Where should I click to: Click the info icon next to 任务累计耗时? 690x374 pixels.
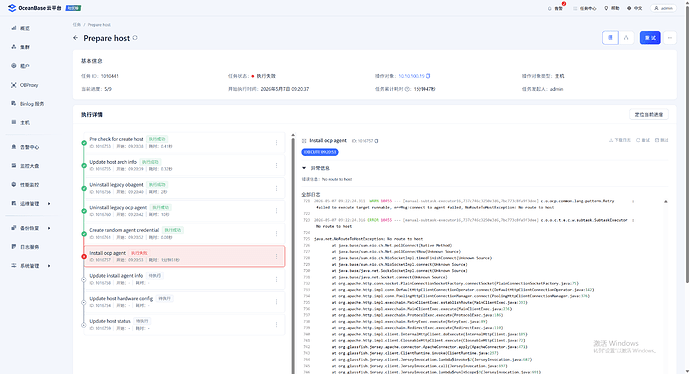(x=408, y=89)
